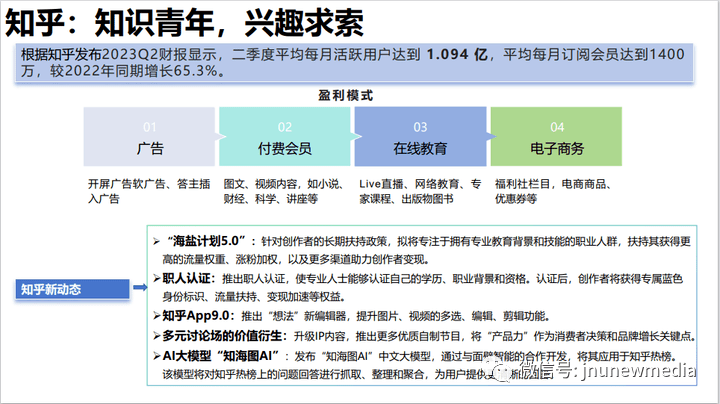Click the text 高的流量权重、涨粉加权
Viewport: 720px width, 404px height.
pyautogui.click(x=220, y=259)
